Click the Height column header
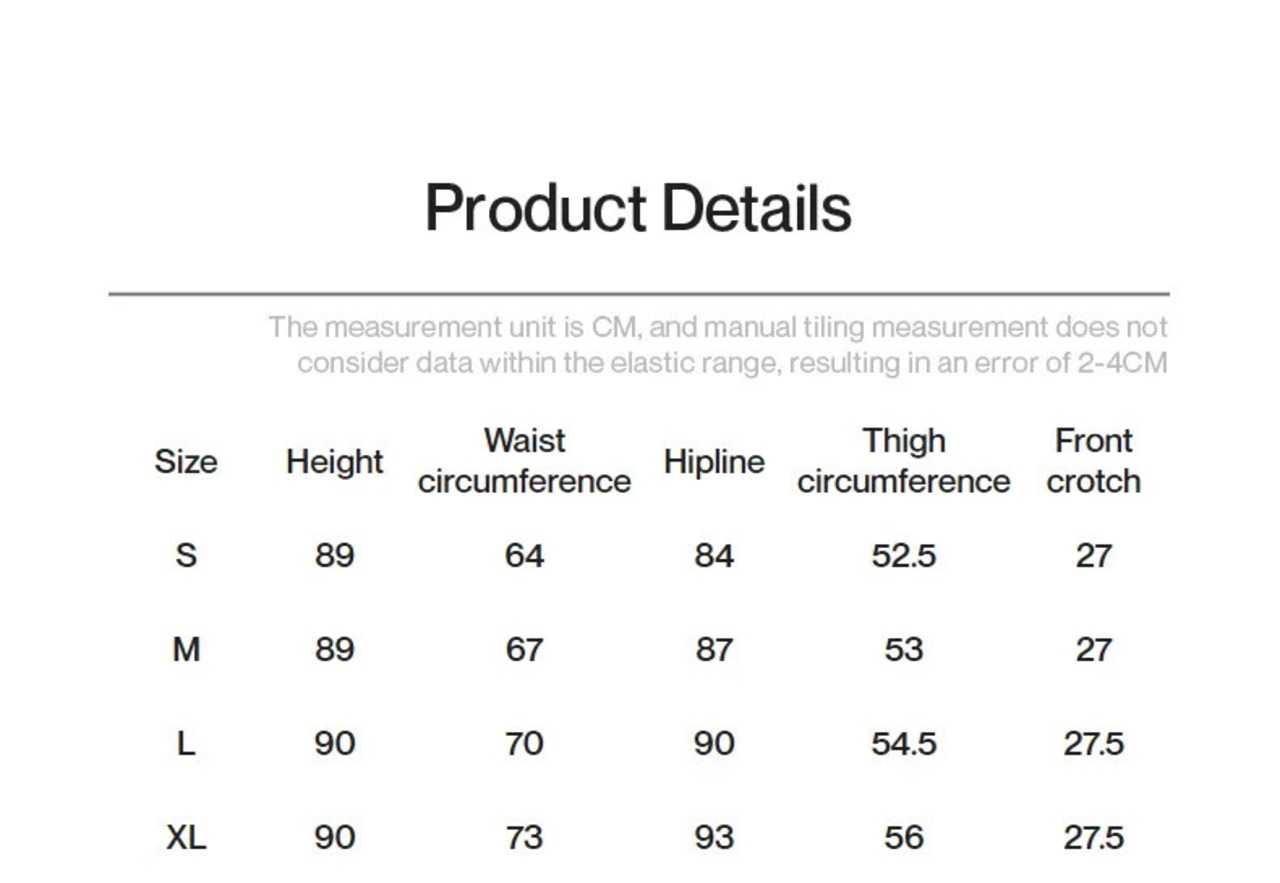This screenshot has width=1280, height=883. (x=334, y=462)
